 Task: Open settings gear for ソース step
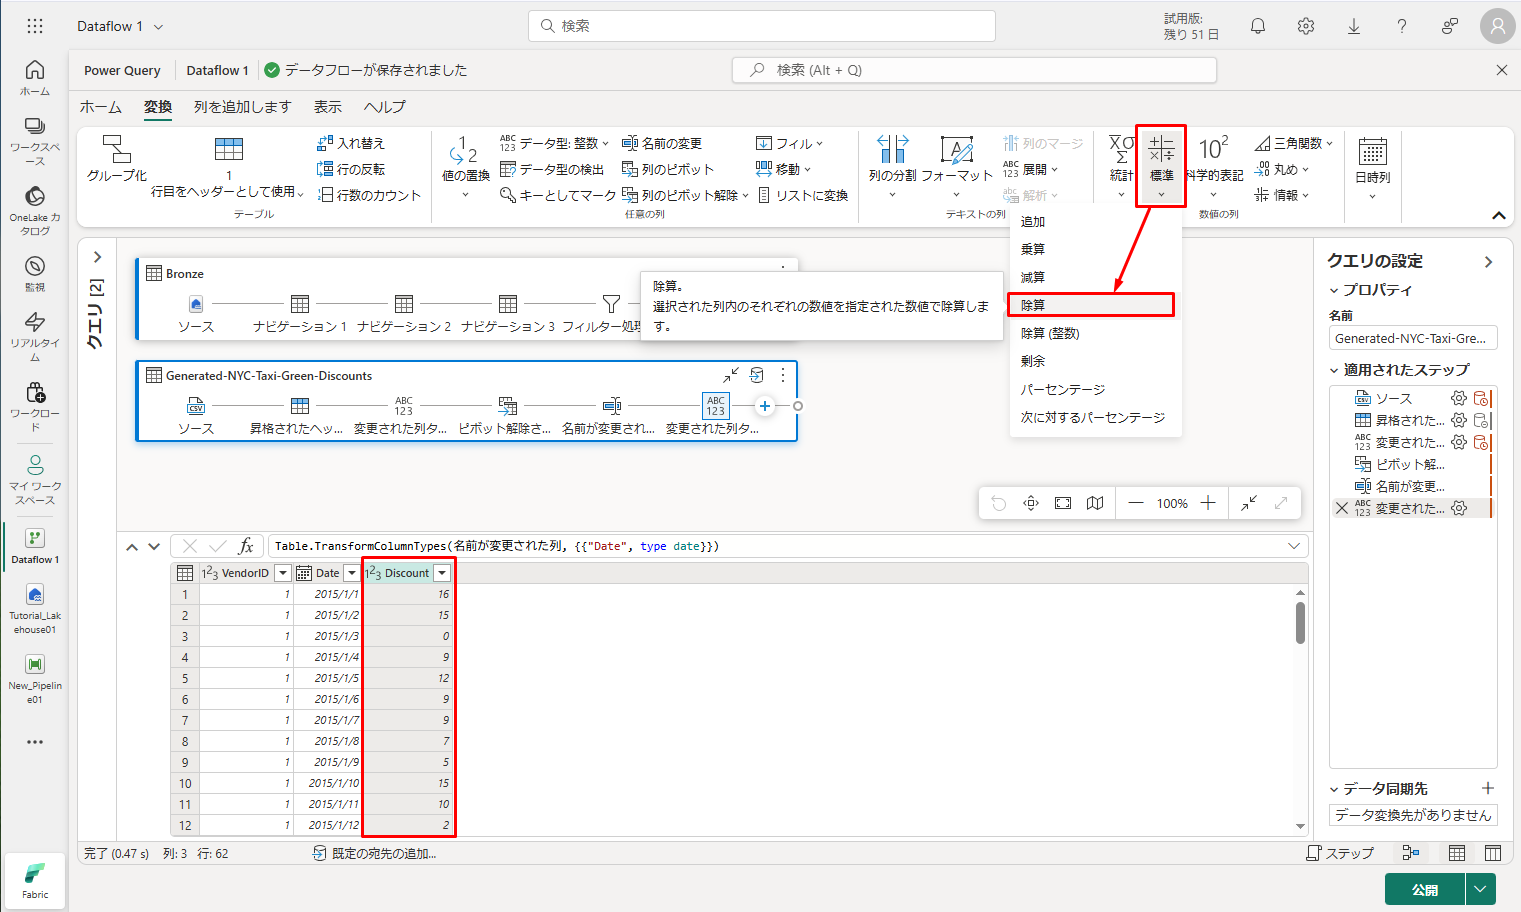click(x=1459, y=398)
